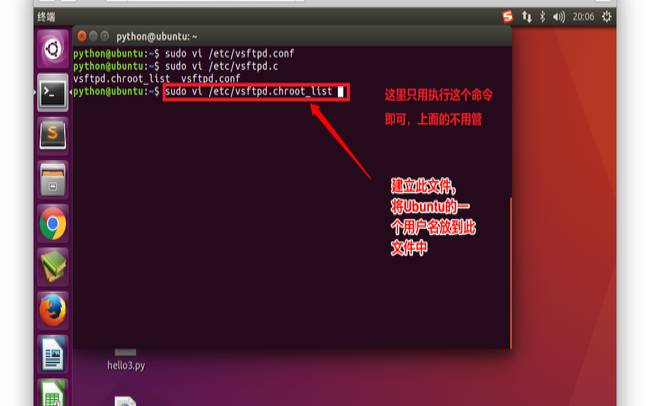Open the green books application icon
This screenshot has height=406, width=650.
53,267
